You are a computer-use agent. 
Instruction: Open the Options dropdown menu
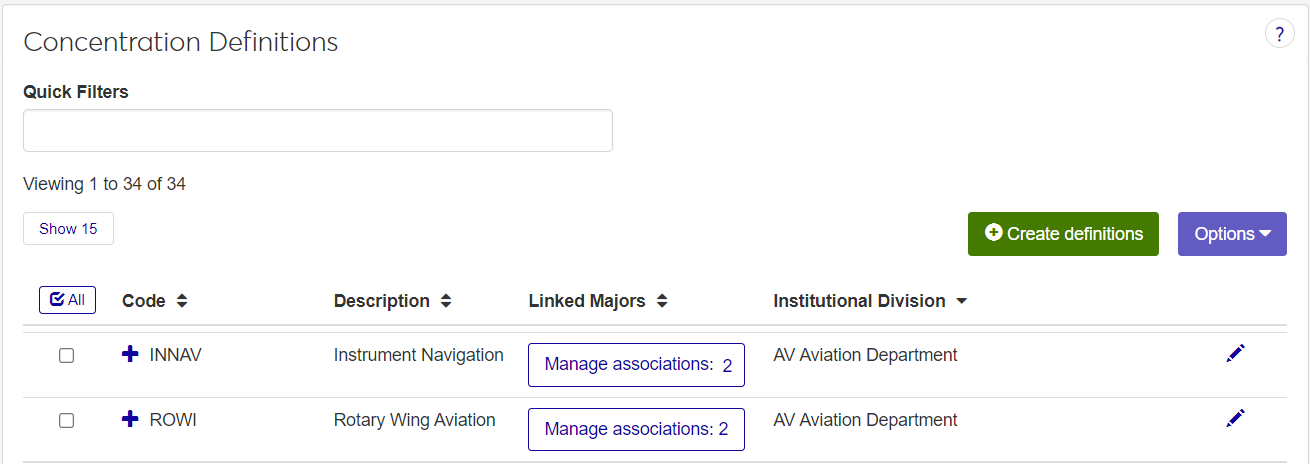(x=1231, y=234)
